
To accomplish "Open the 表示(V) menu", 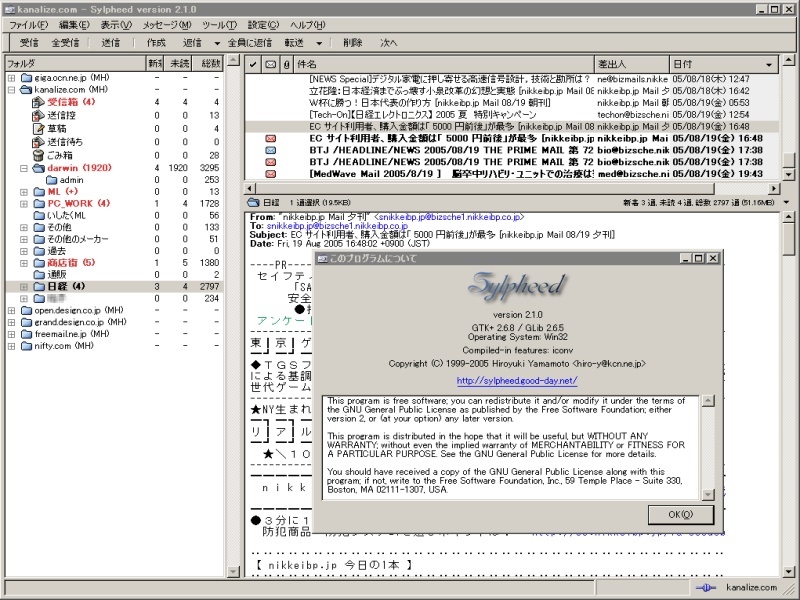I will point(116,25).
